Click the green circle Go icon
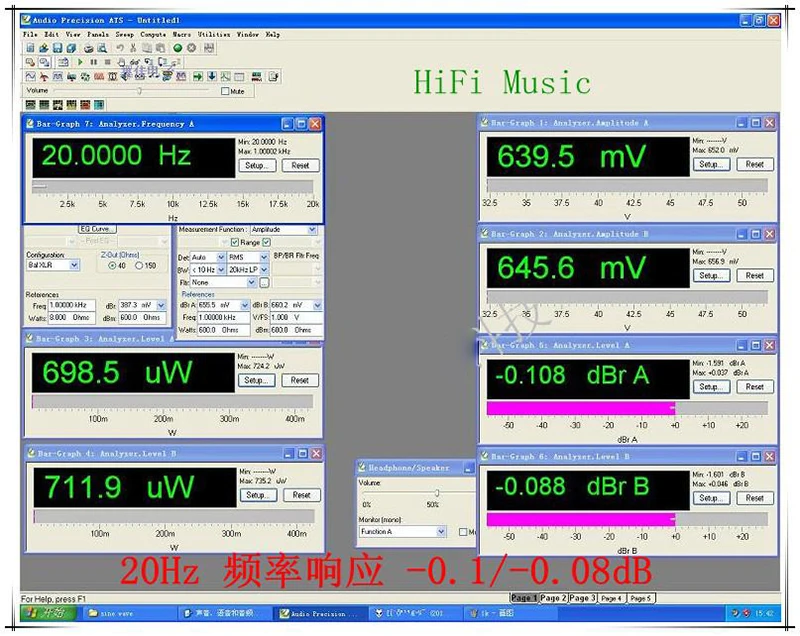The height and width of the screenshot is (636, 800). pos(178,48)
